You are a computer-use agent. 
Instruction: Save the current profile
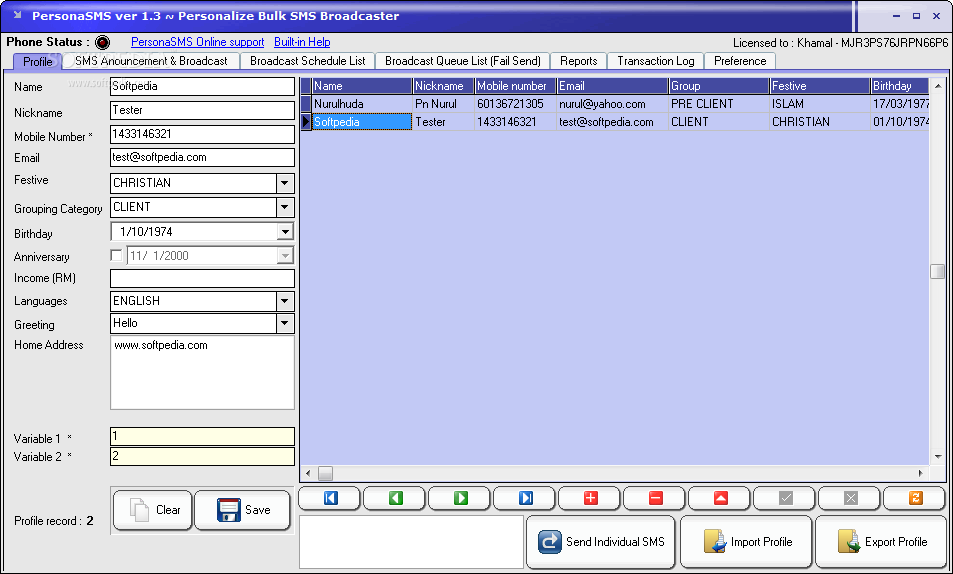point(243,510)
